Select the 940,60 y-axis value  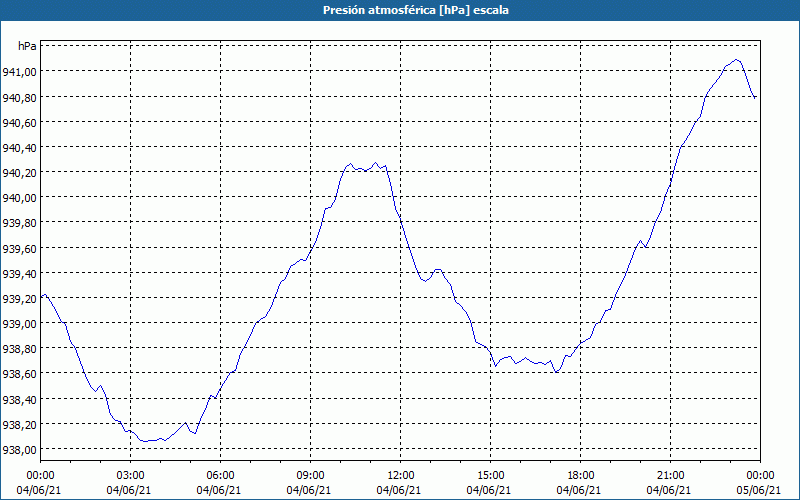coord(19,122)
